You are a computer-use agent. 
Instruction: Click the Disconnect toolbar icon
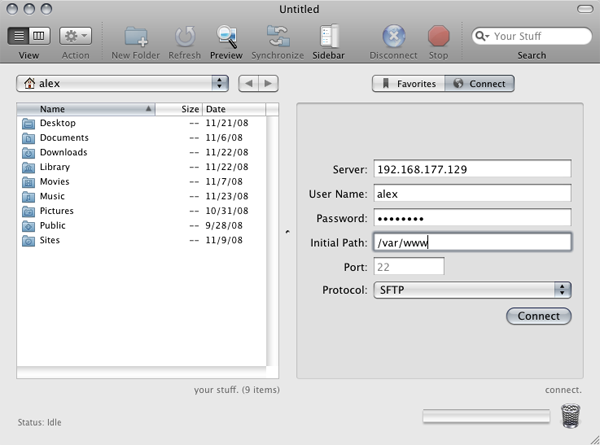394,36
